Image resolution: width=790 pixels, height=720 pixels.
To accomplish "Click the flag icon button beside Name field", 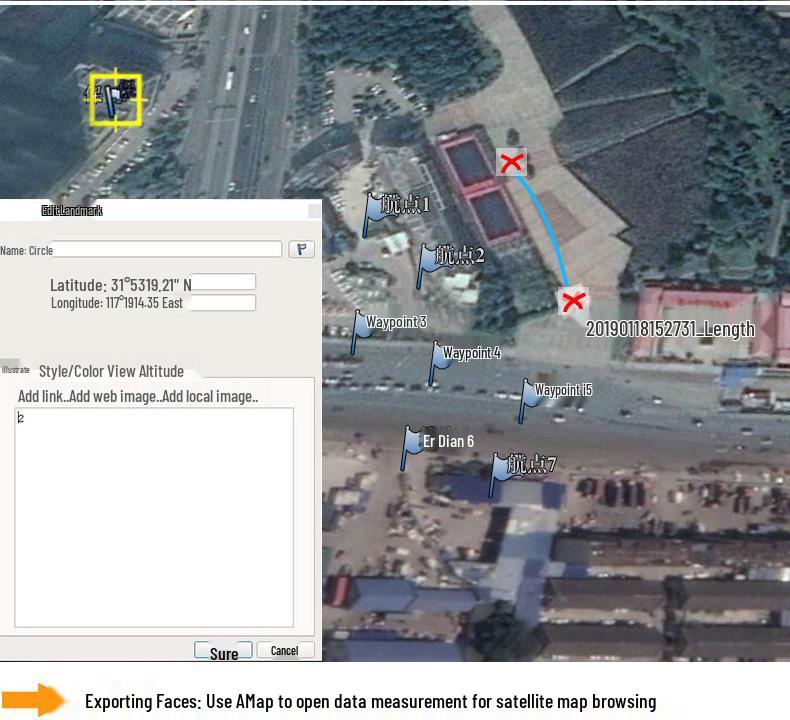I will tap(301, 249).
